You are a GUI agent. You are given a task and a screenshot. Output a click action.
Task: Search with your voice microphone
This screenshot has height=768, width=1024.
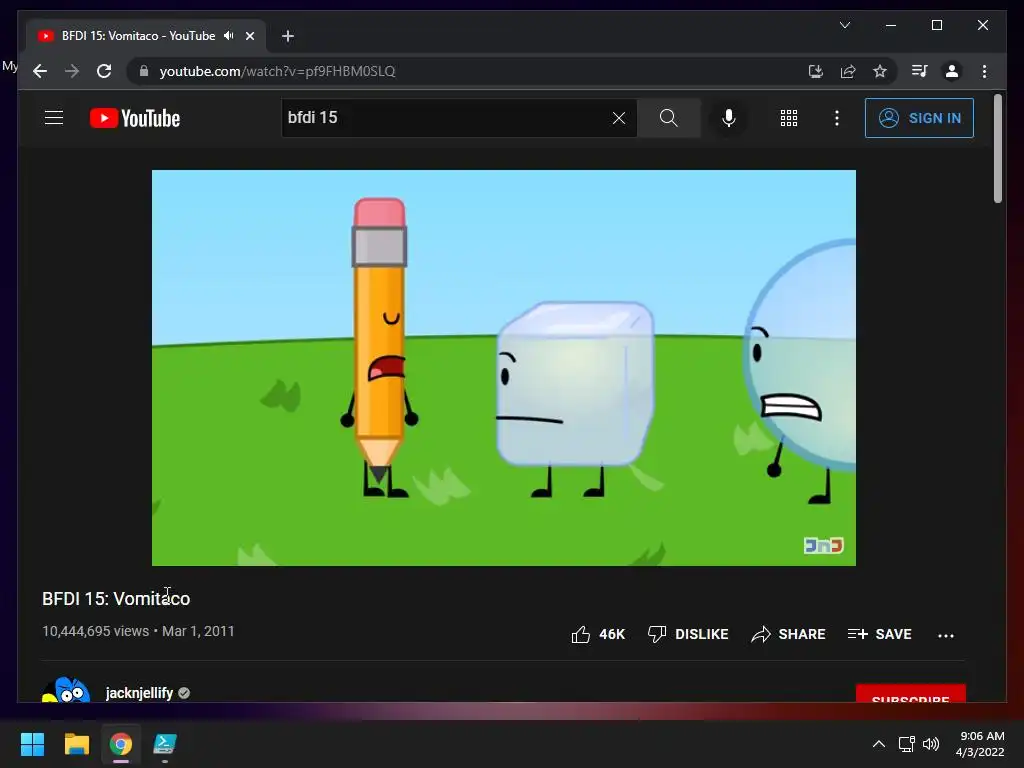[x=729, y=118]
